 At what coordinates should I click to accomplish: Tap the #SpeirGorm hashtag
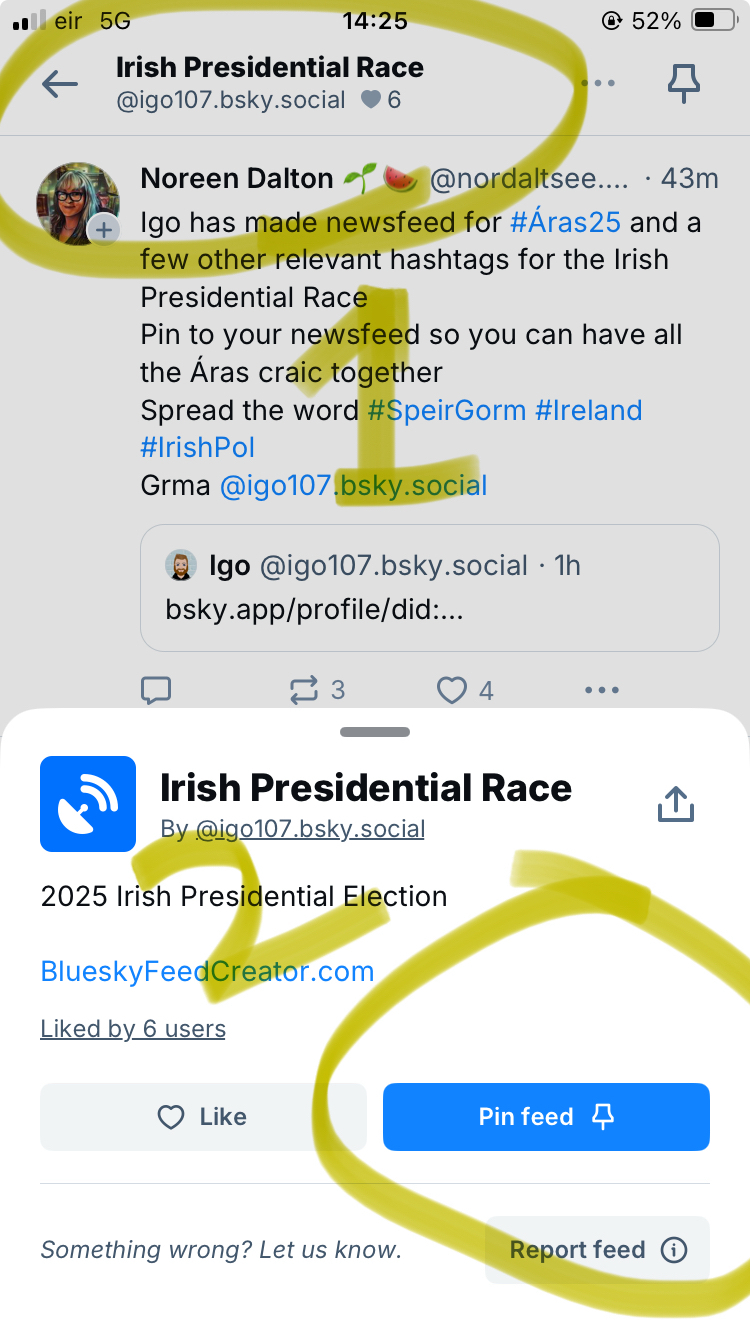[x=447, y=411]
